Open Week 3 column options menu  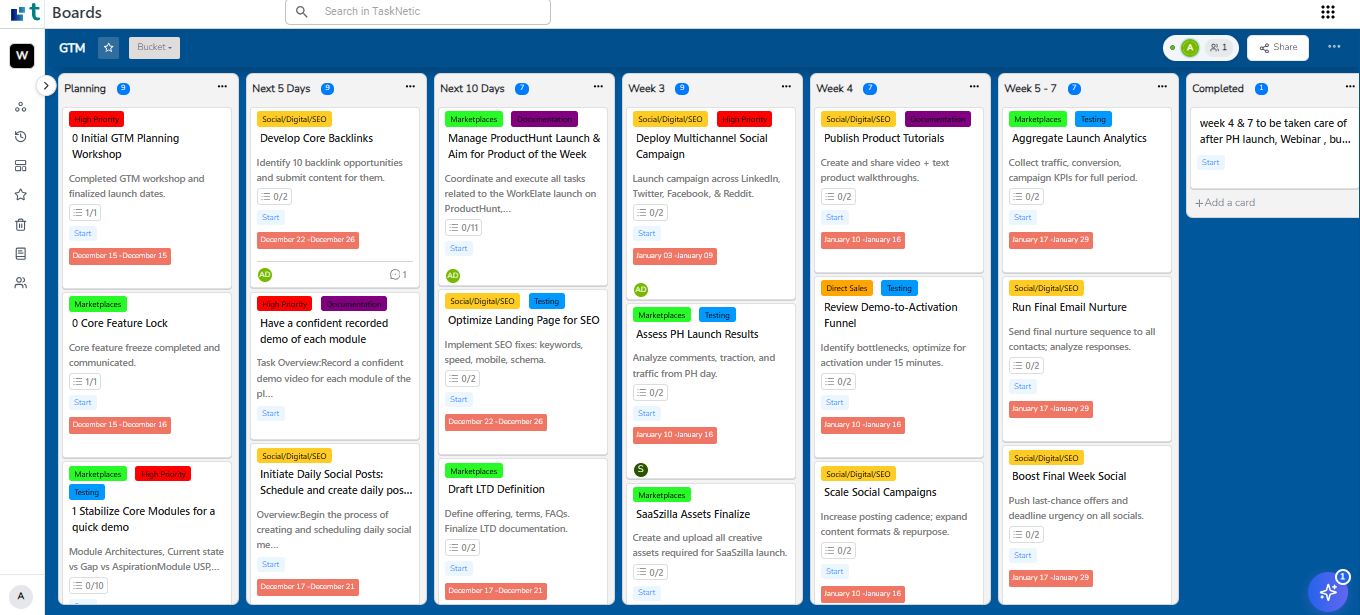tap(787, 87)
